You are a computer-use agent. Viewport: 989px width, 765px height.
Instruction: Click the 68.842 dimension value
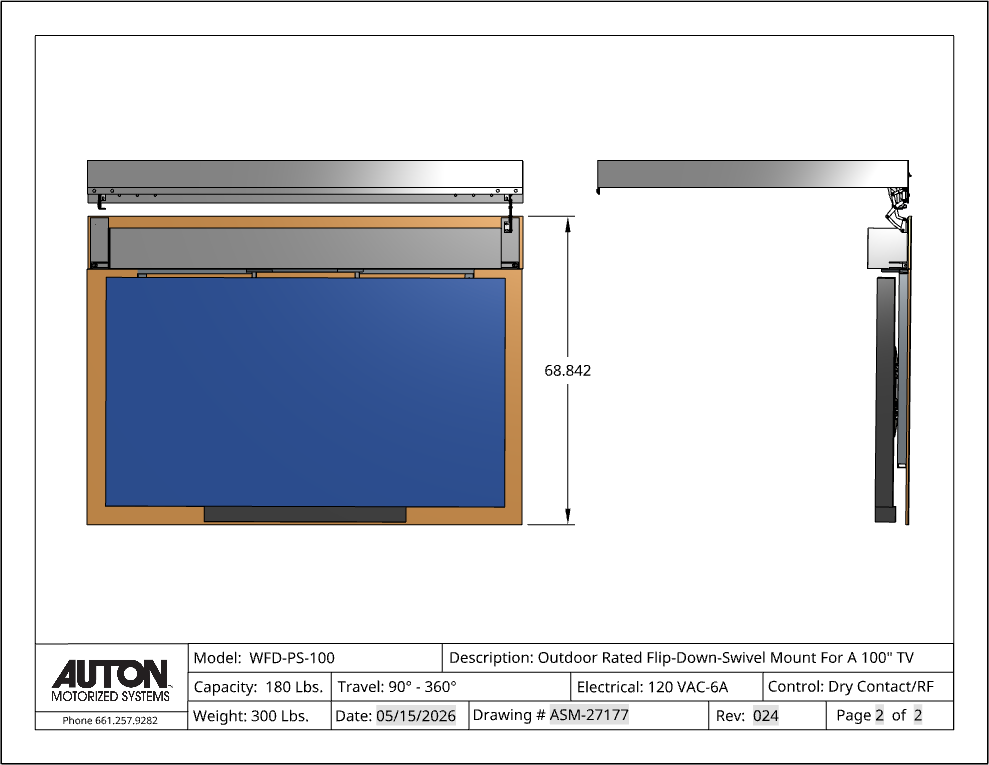[568, 370]
